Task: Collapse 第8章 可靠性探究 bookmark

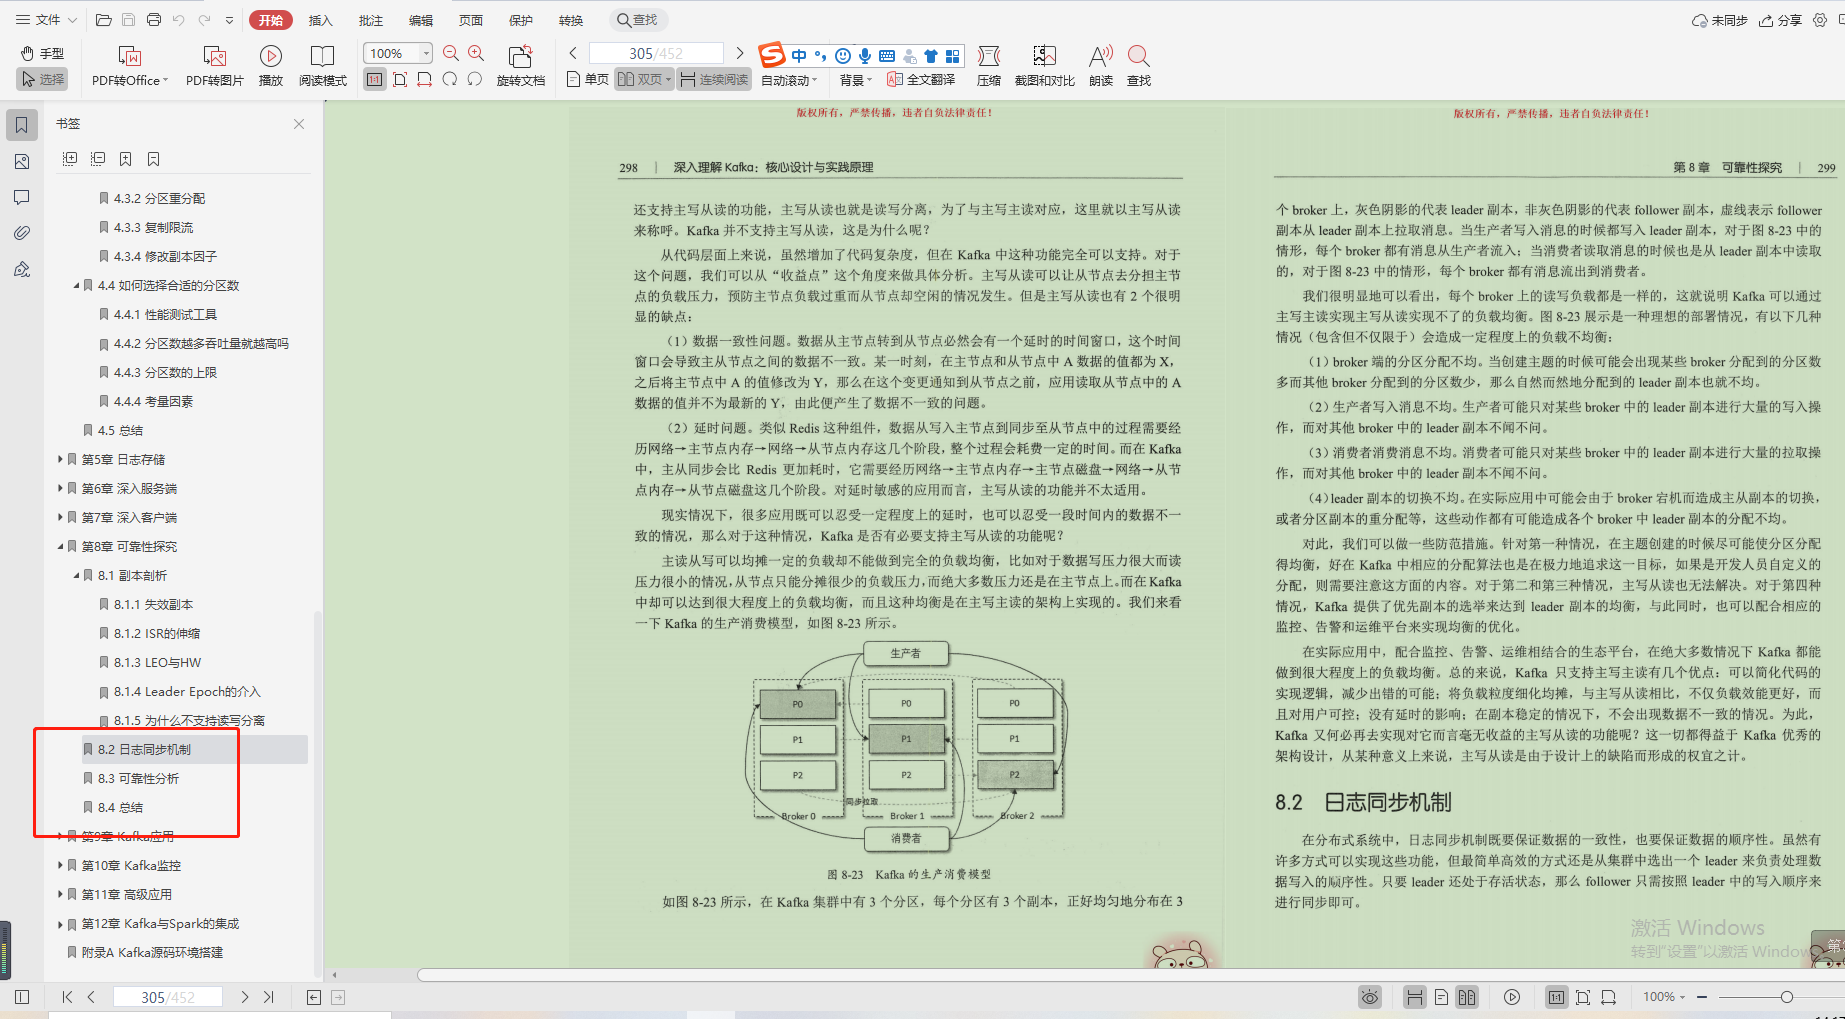Action: pyautogui.click(x=60, y=547)
